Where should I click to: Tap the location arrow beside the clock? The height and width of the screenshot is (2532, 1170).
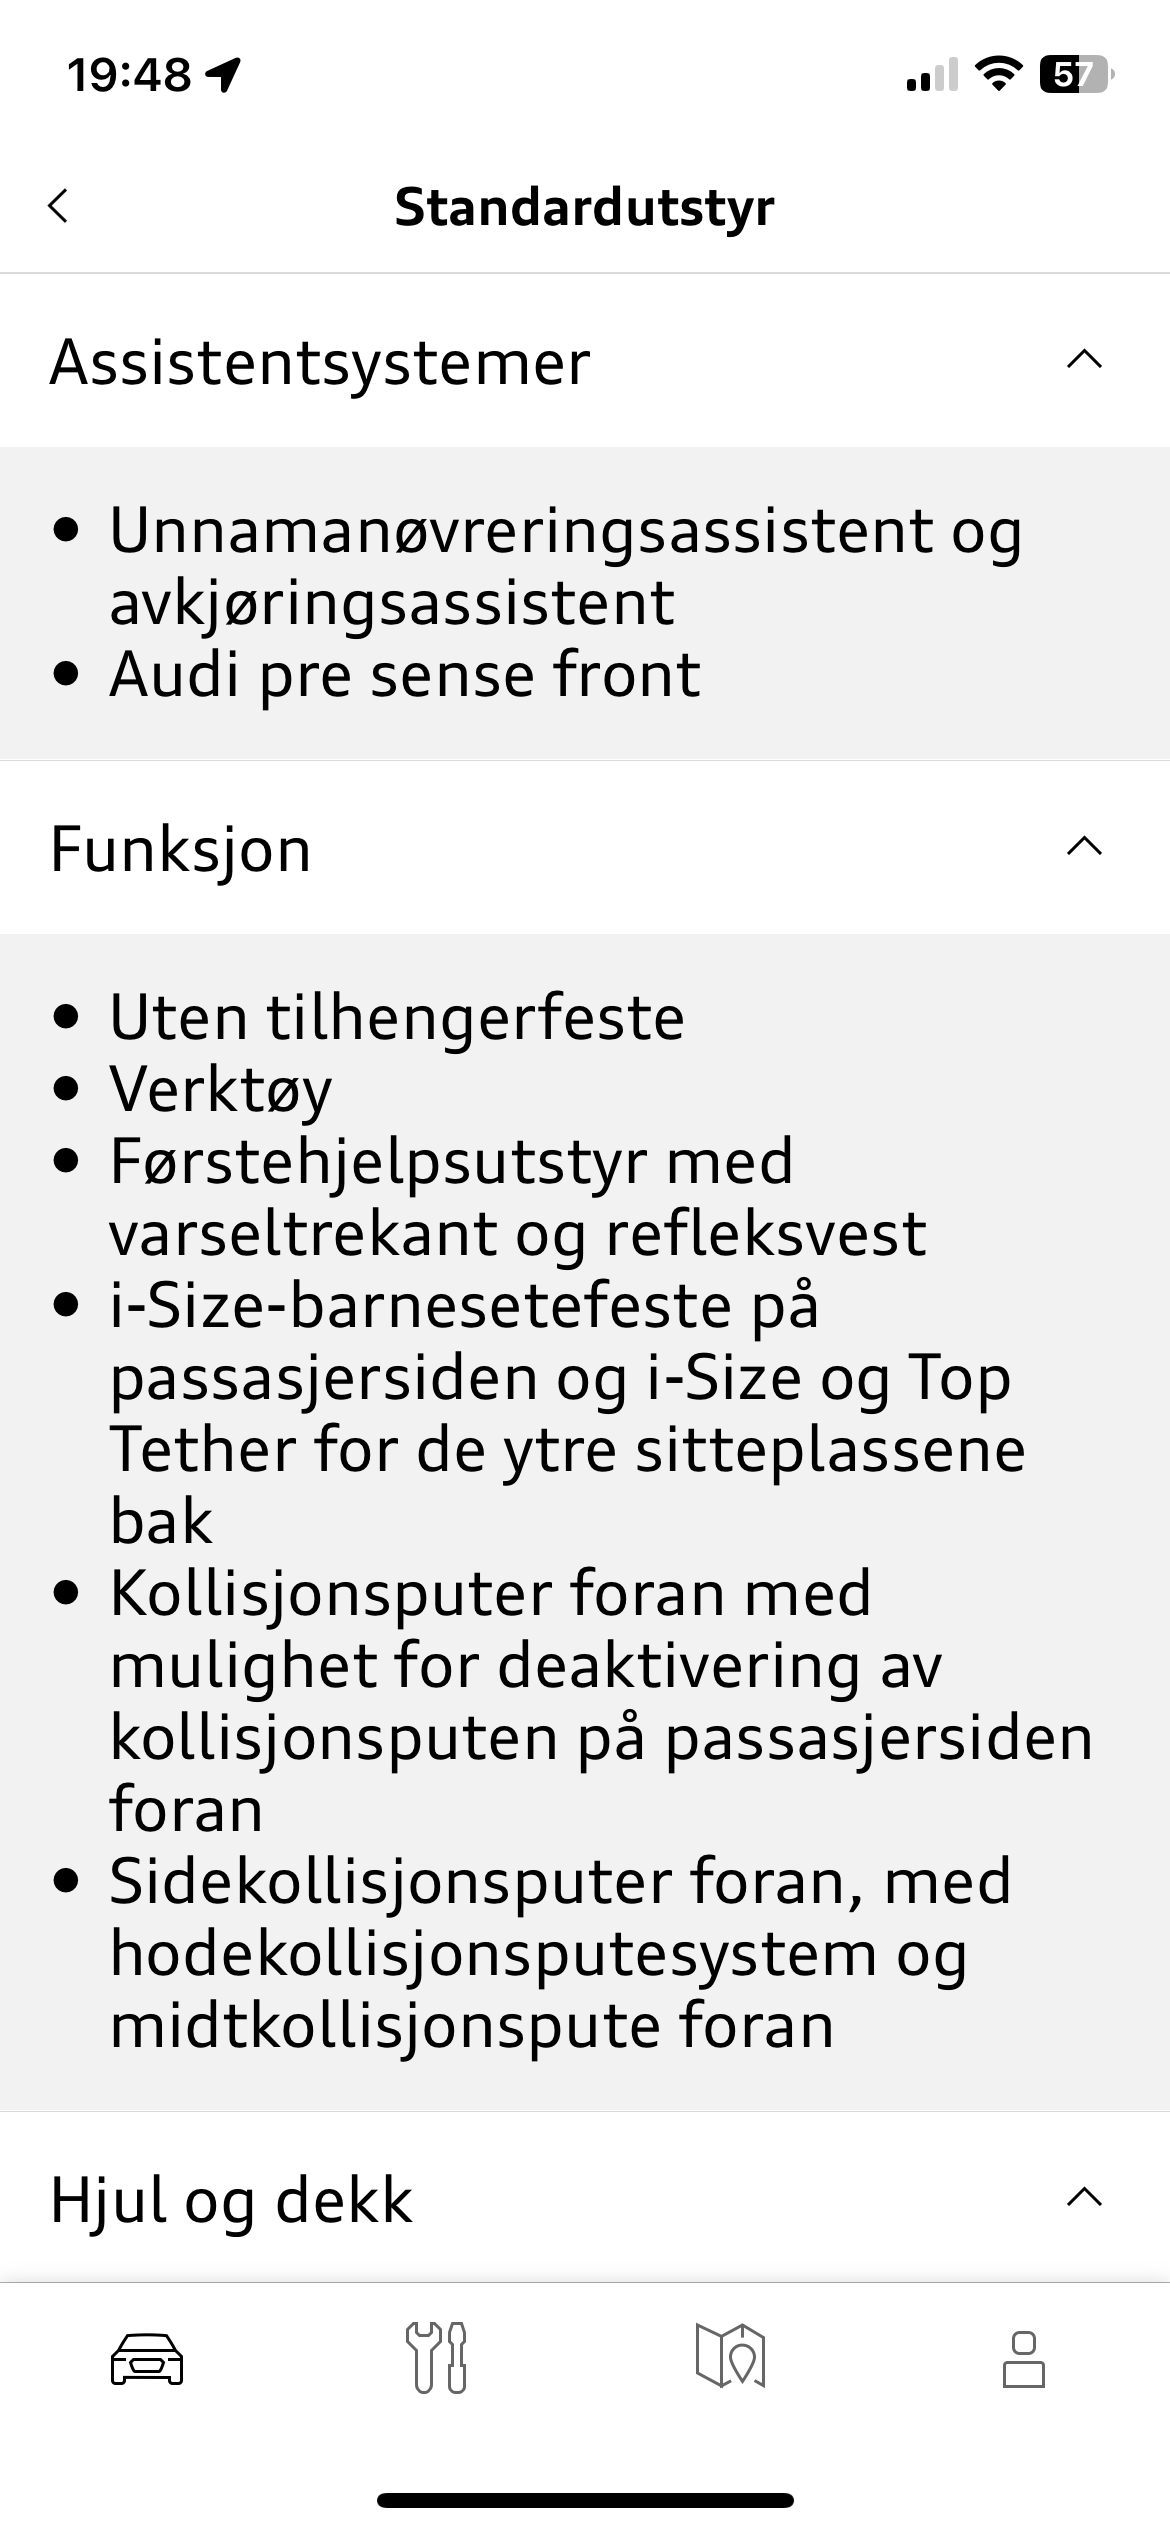224,75
